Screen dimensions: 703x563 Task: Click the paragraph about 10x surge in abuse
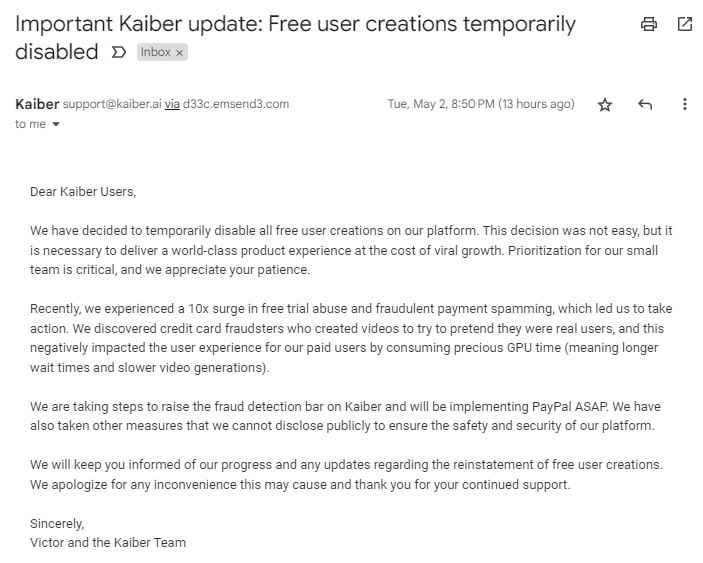(351, 338)
